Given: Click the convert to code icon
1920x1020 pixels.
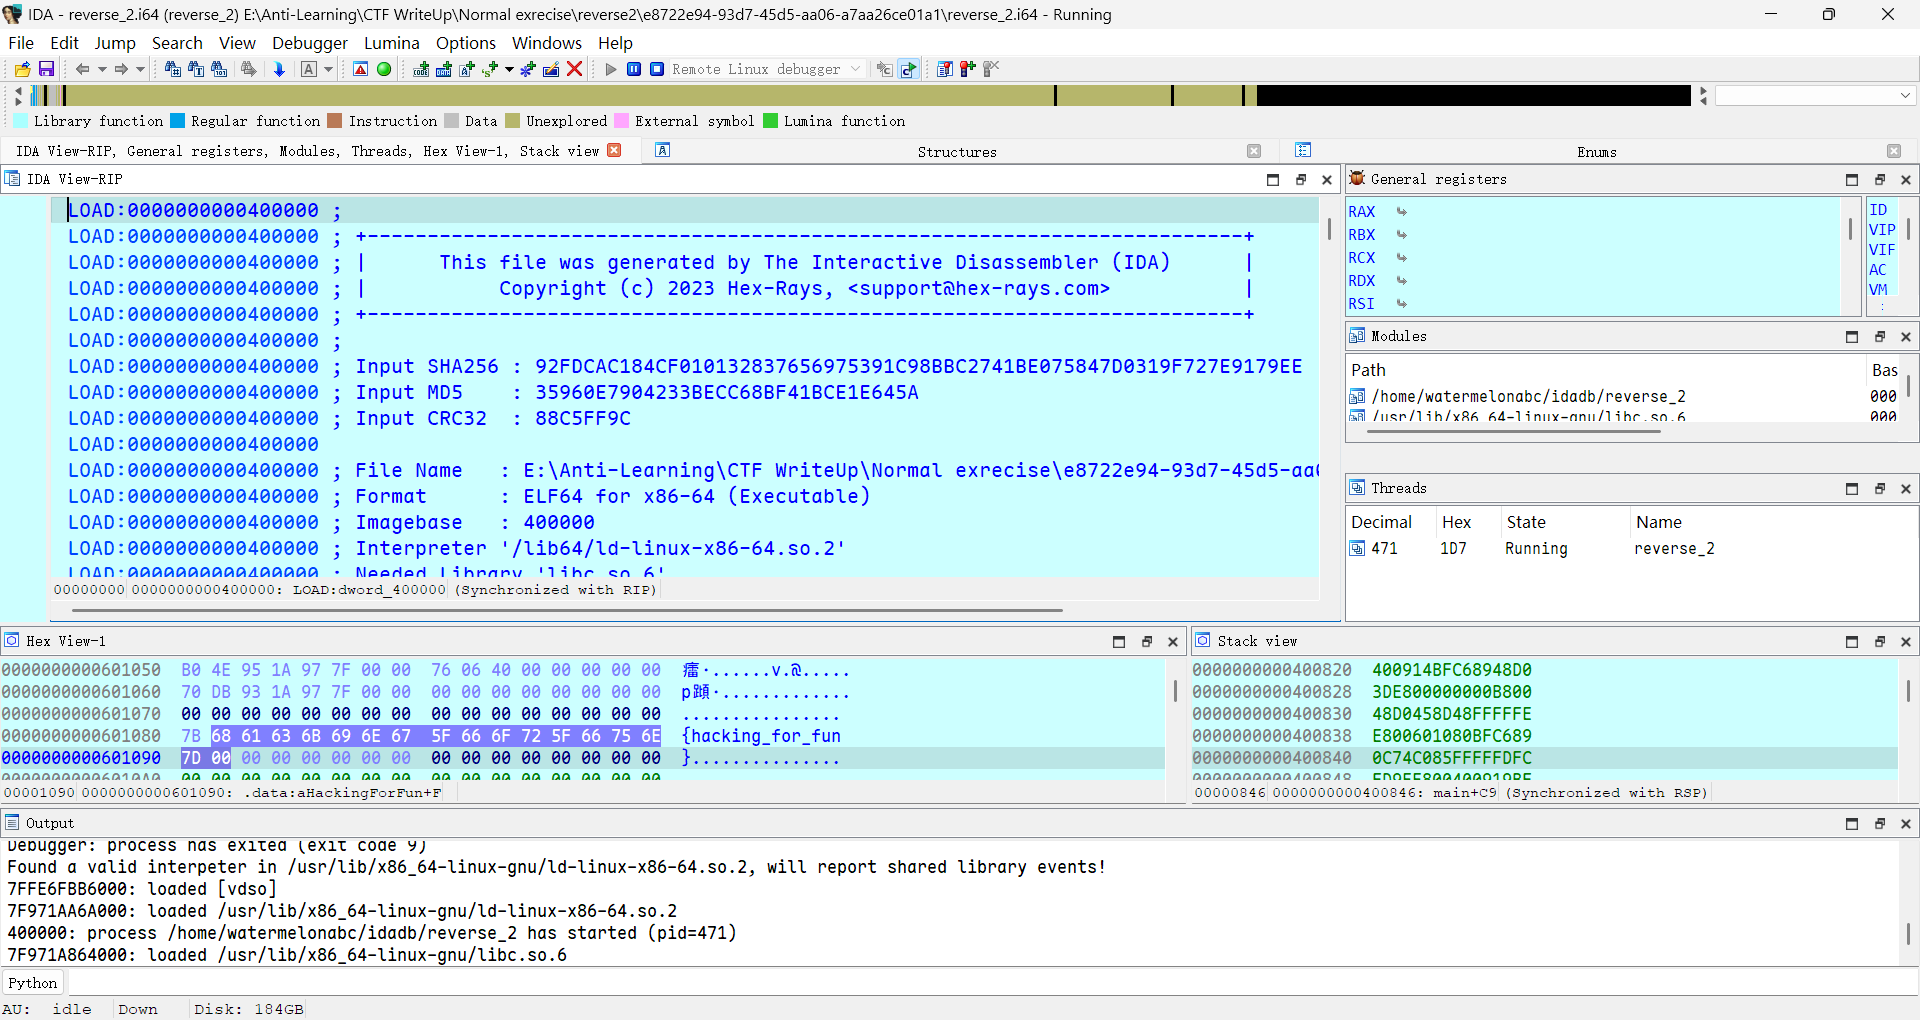Looking at the screenshot, I should point(421,69).
